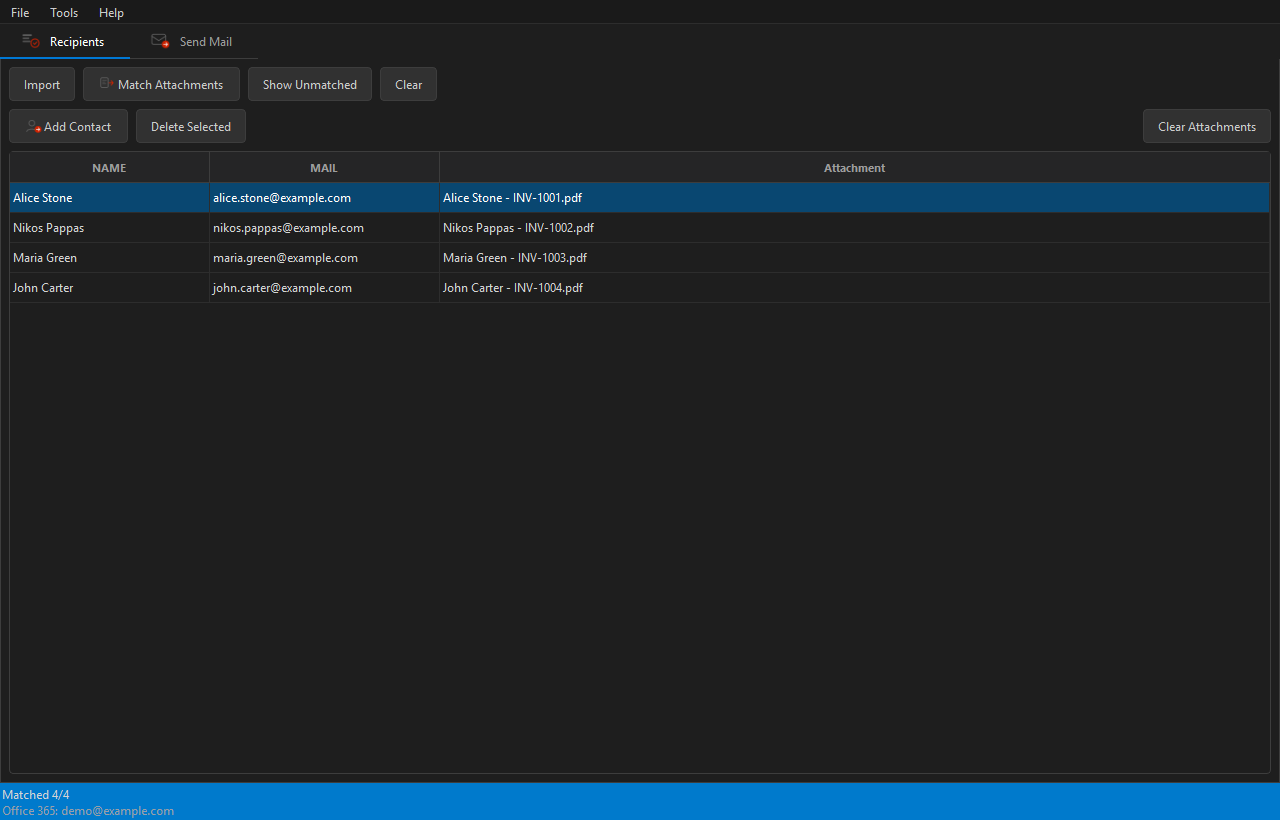The image size is (1280, 820).
Task: Click attachment Alice Stone - INV-1001.pdf
Action: pos(855,198)
